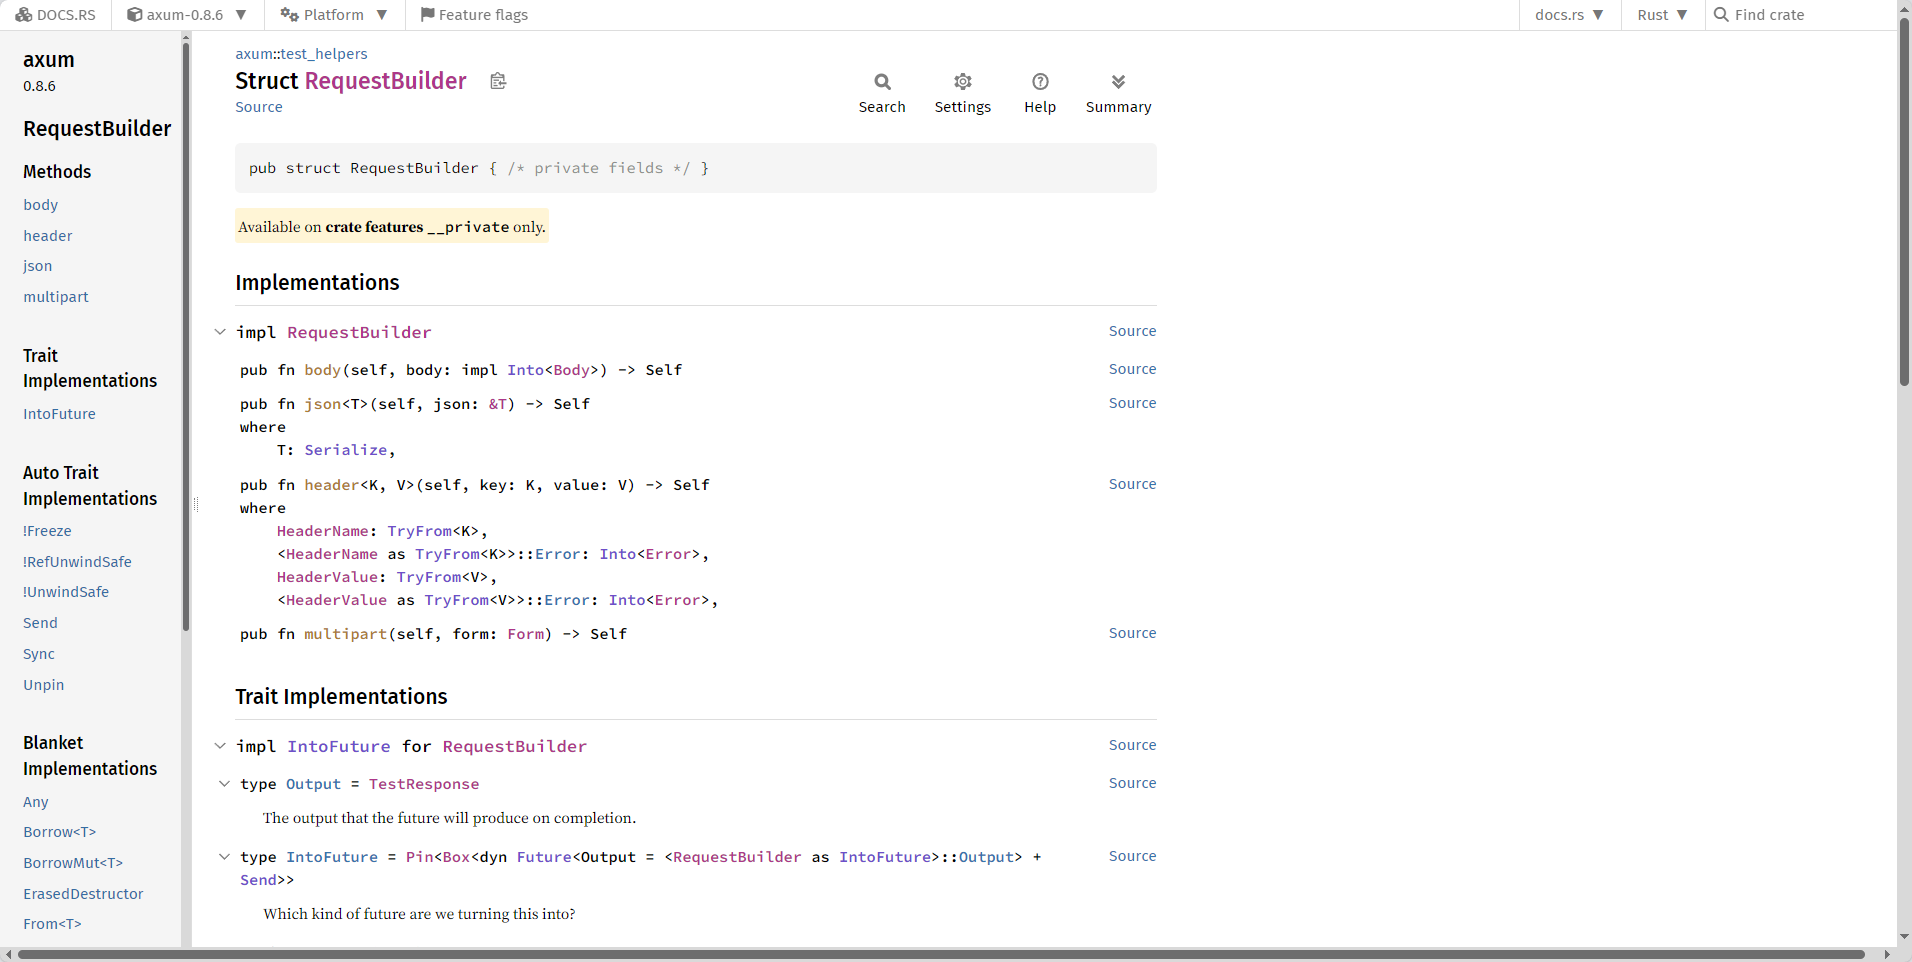Open the Rust dropdown menu
This screenshot has height=962, width=1912.
tap(1662, 15)
